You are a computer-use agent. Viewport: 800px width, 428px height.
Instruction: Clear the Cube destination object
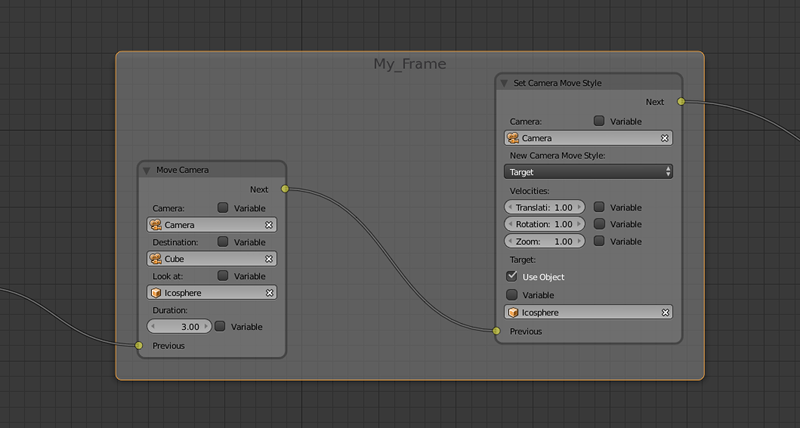coord(268,259)
